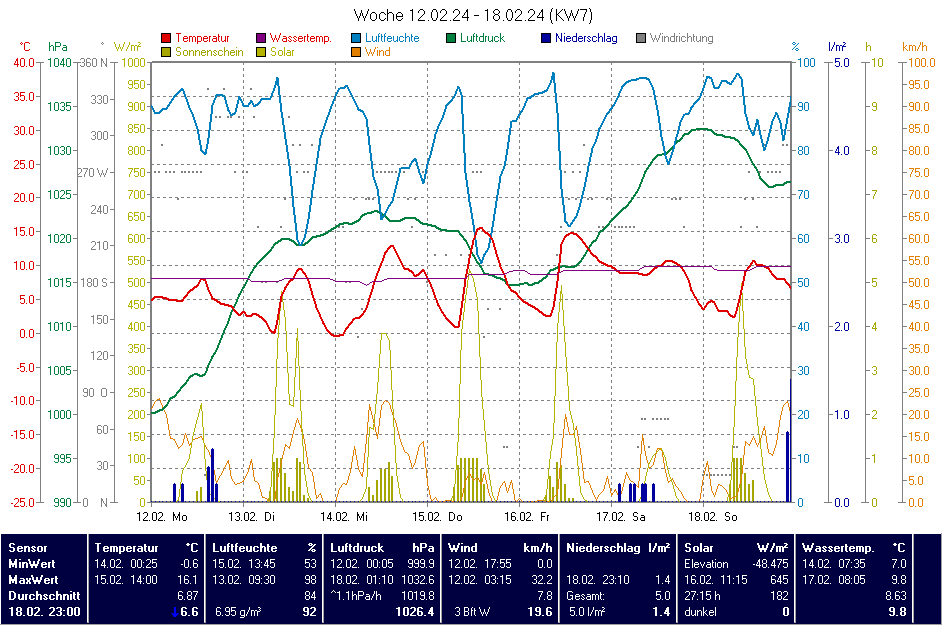Select the current pressure value '1026.4'
950x625 pixels.
(x=415, y=612)
